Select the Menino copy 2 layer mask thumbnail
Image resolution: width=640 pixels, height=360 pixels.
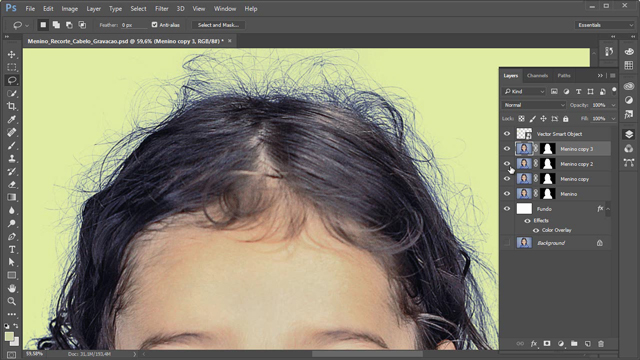(547, 164)
